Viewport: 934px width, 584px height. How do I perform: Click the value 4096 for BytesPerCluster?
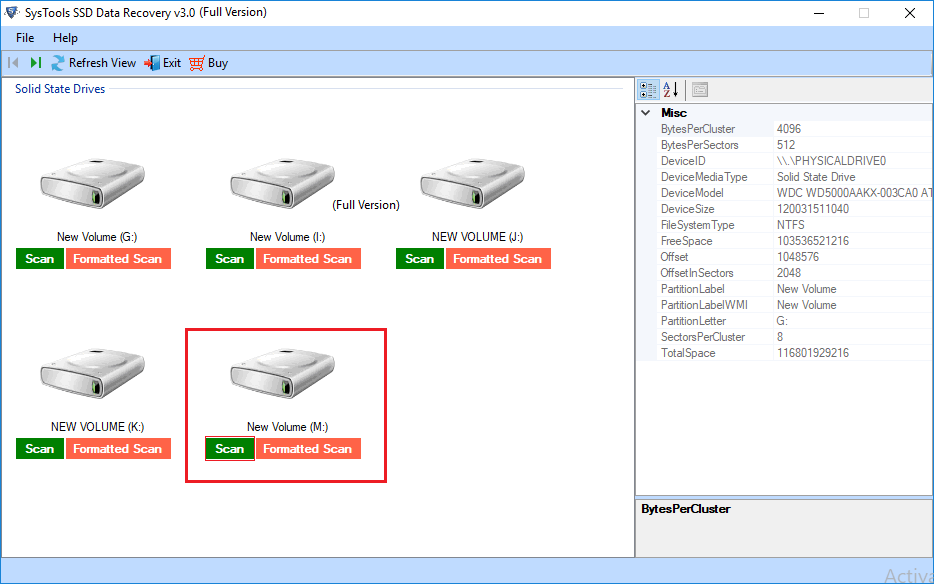point(789,129)
